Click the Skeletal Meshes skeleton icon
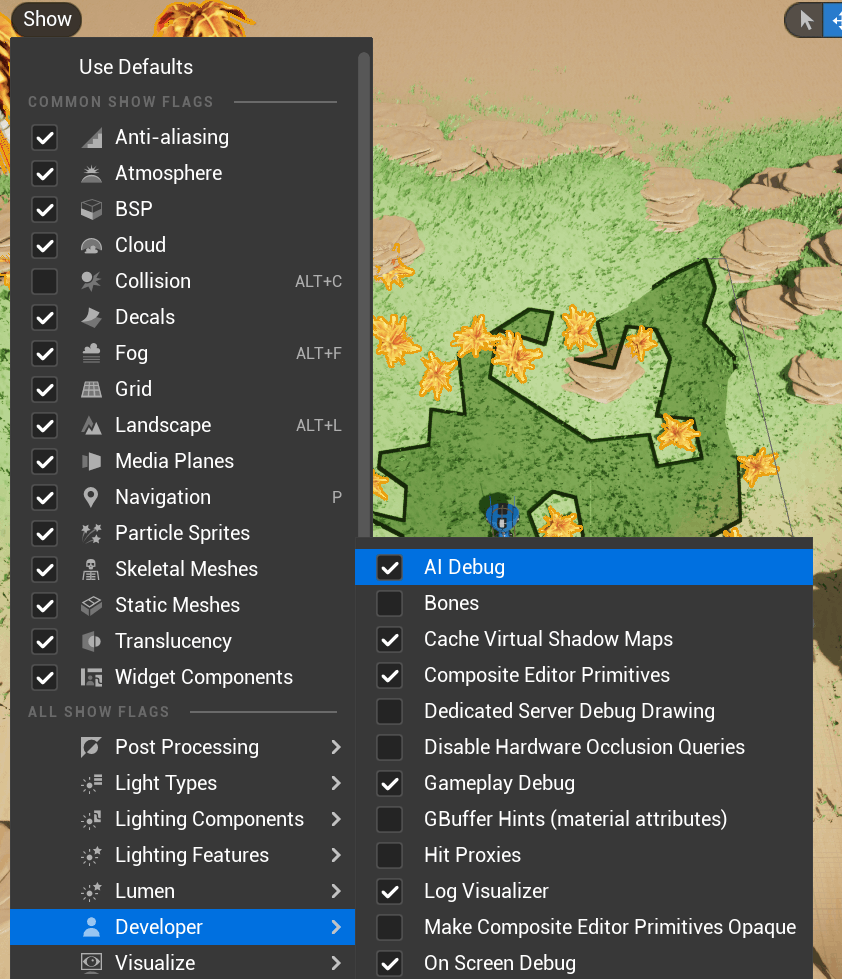 click(x=92, y=569)
